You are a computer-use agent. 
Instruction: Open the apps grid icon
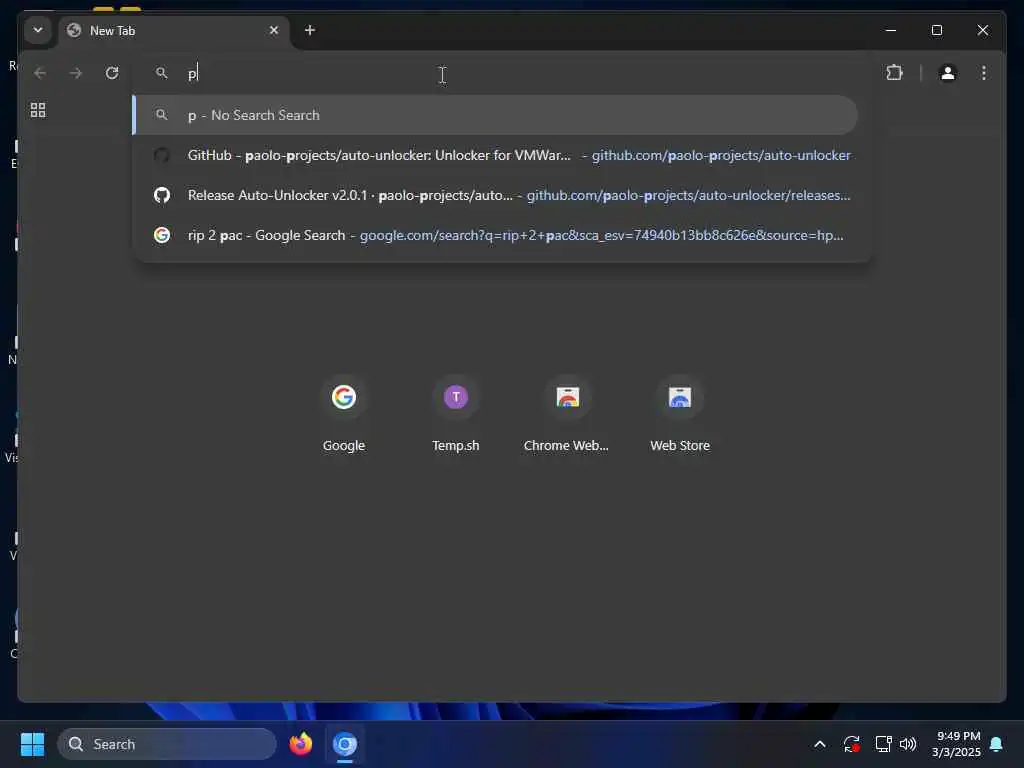click(38, 110)
